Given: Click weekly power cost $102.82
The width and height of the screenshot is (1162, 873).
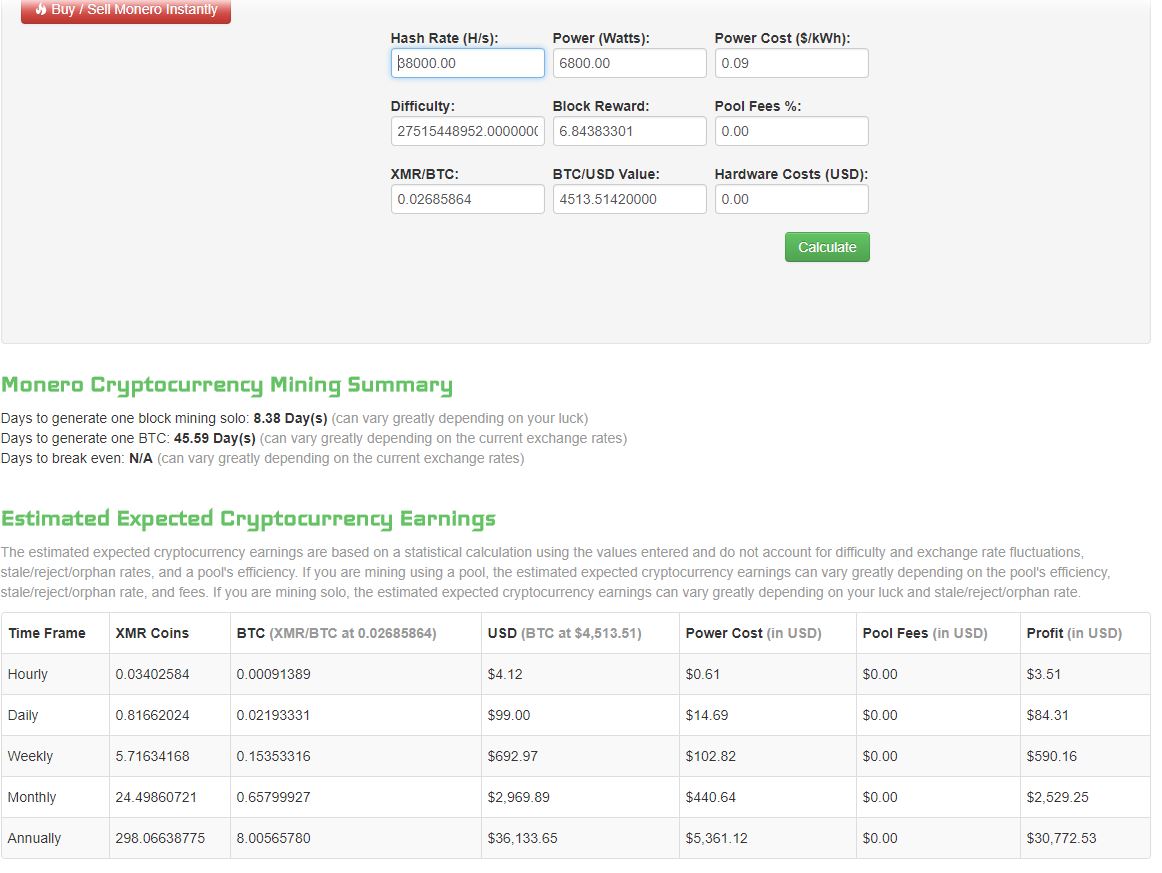Looking at the screenshot, I should [711, 756].
